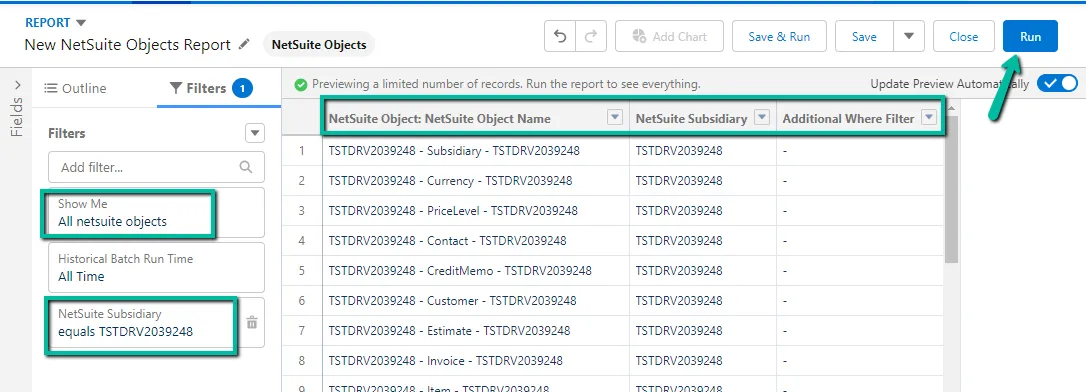This screenshot has width=1086, height=392.
Task: Open NetSuite Object Name column menu
Action: click(614, 117)
